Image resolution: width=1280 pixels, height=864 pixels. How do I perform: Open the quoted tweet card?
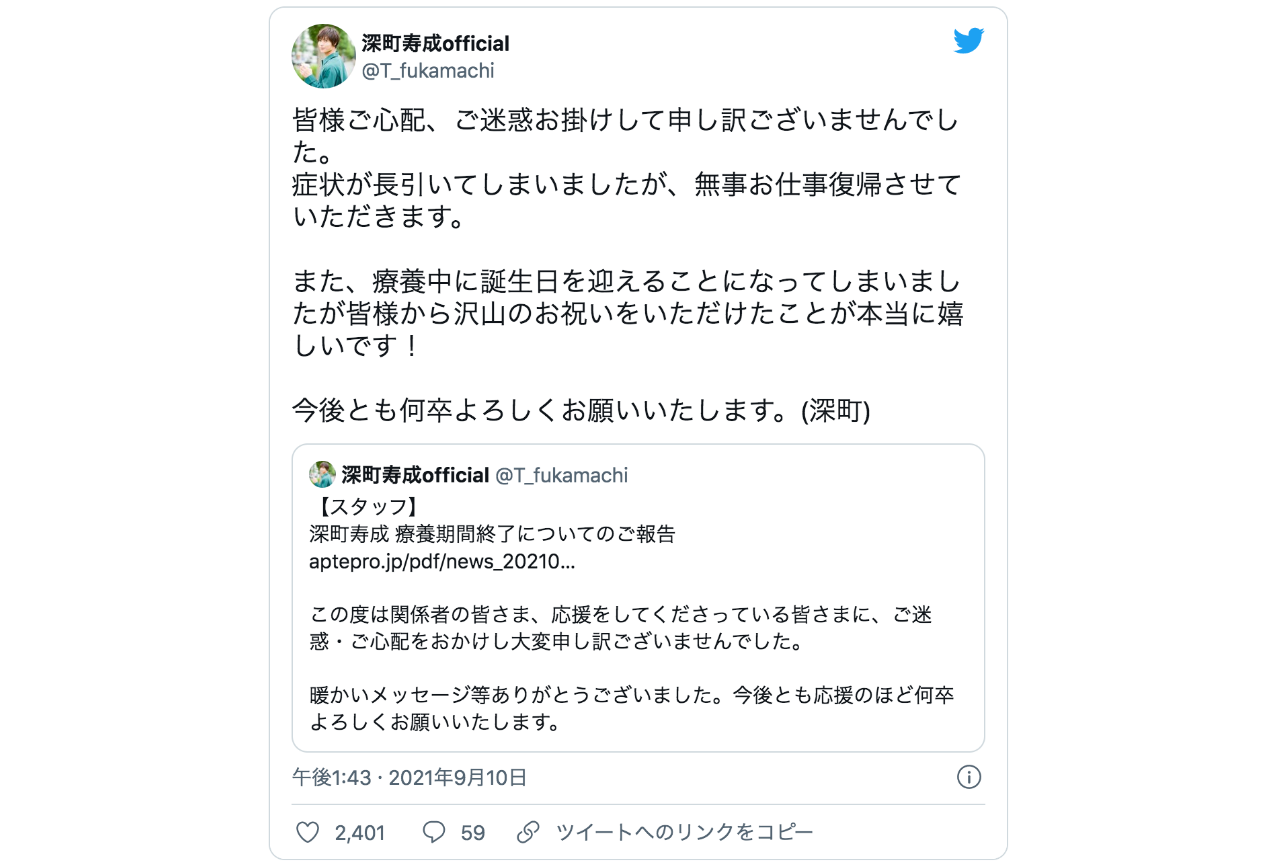tap(638, 598)
